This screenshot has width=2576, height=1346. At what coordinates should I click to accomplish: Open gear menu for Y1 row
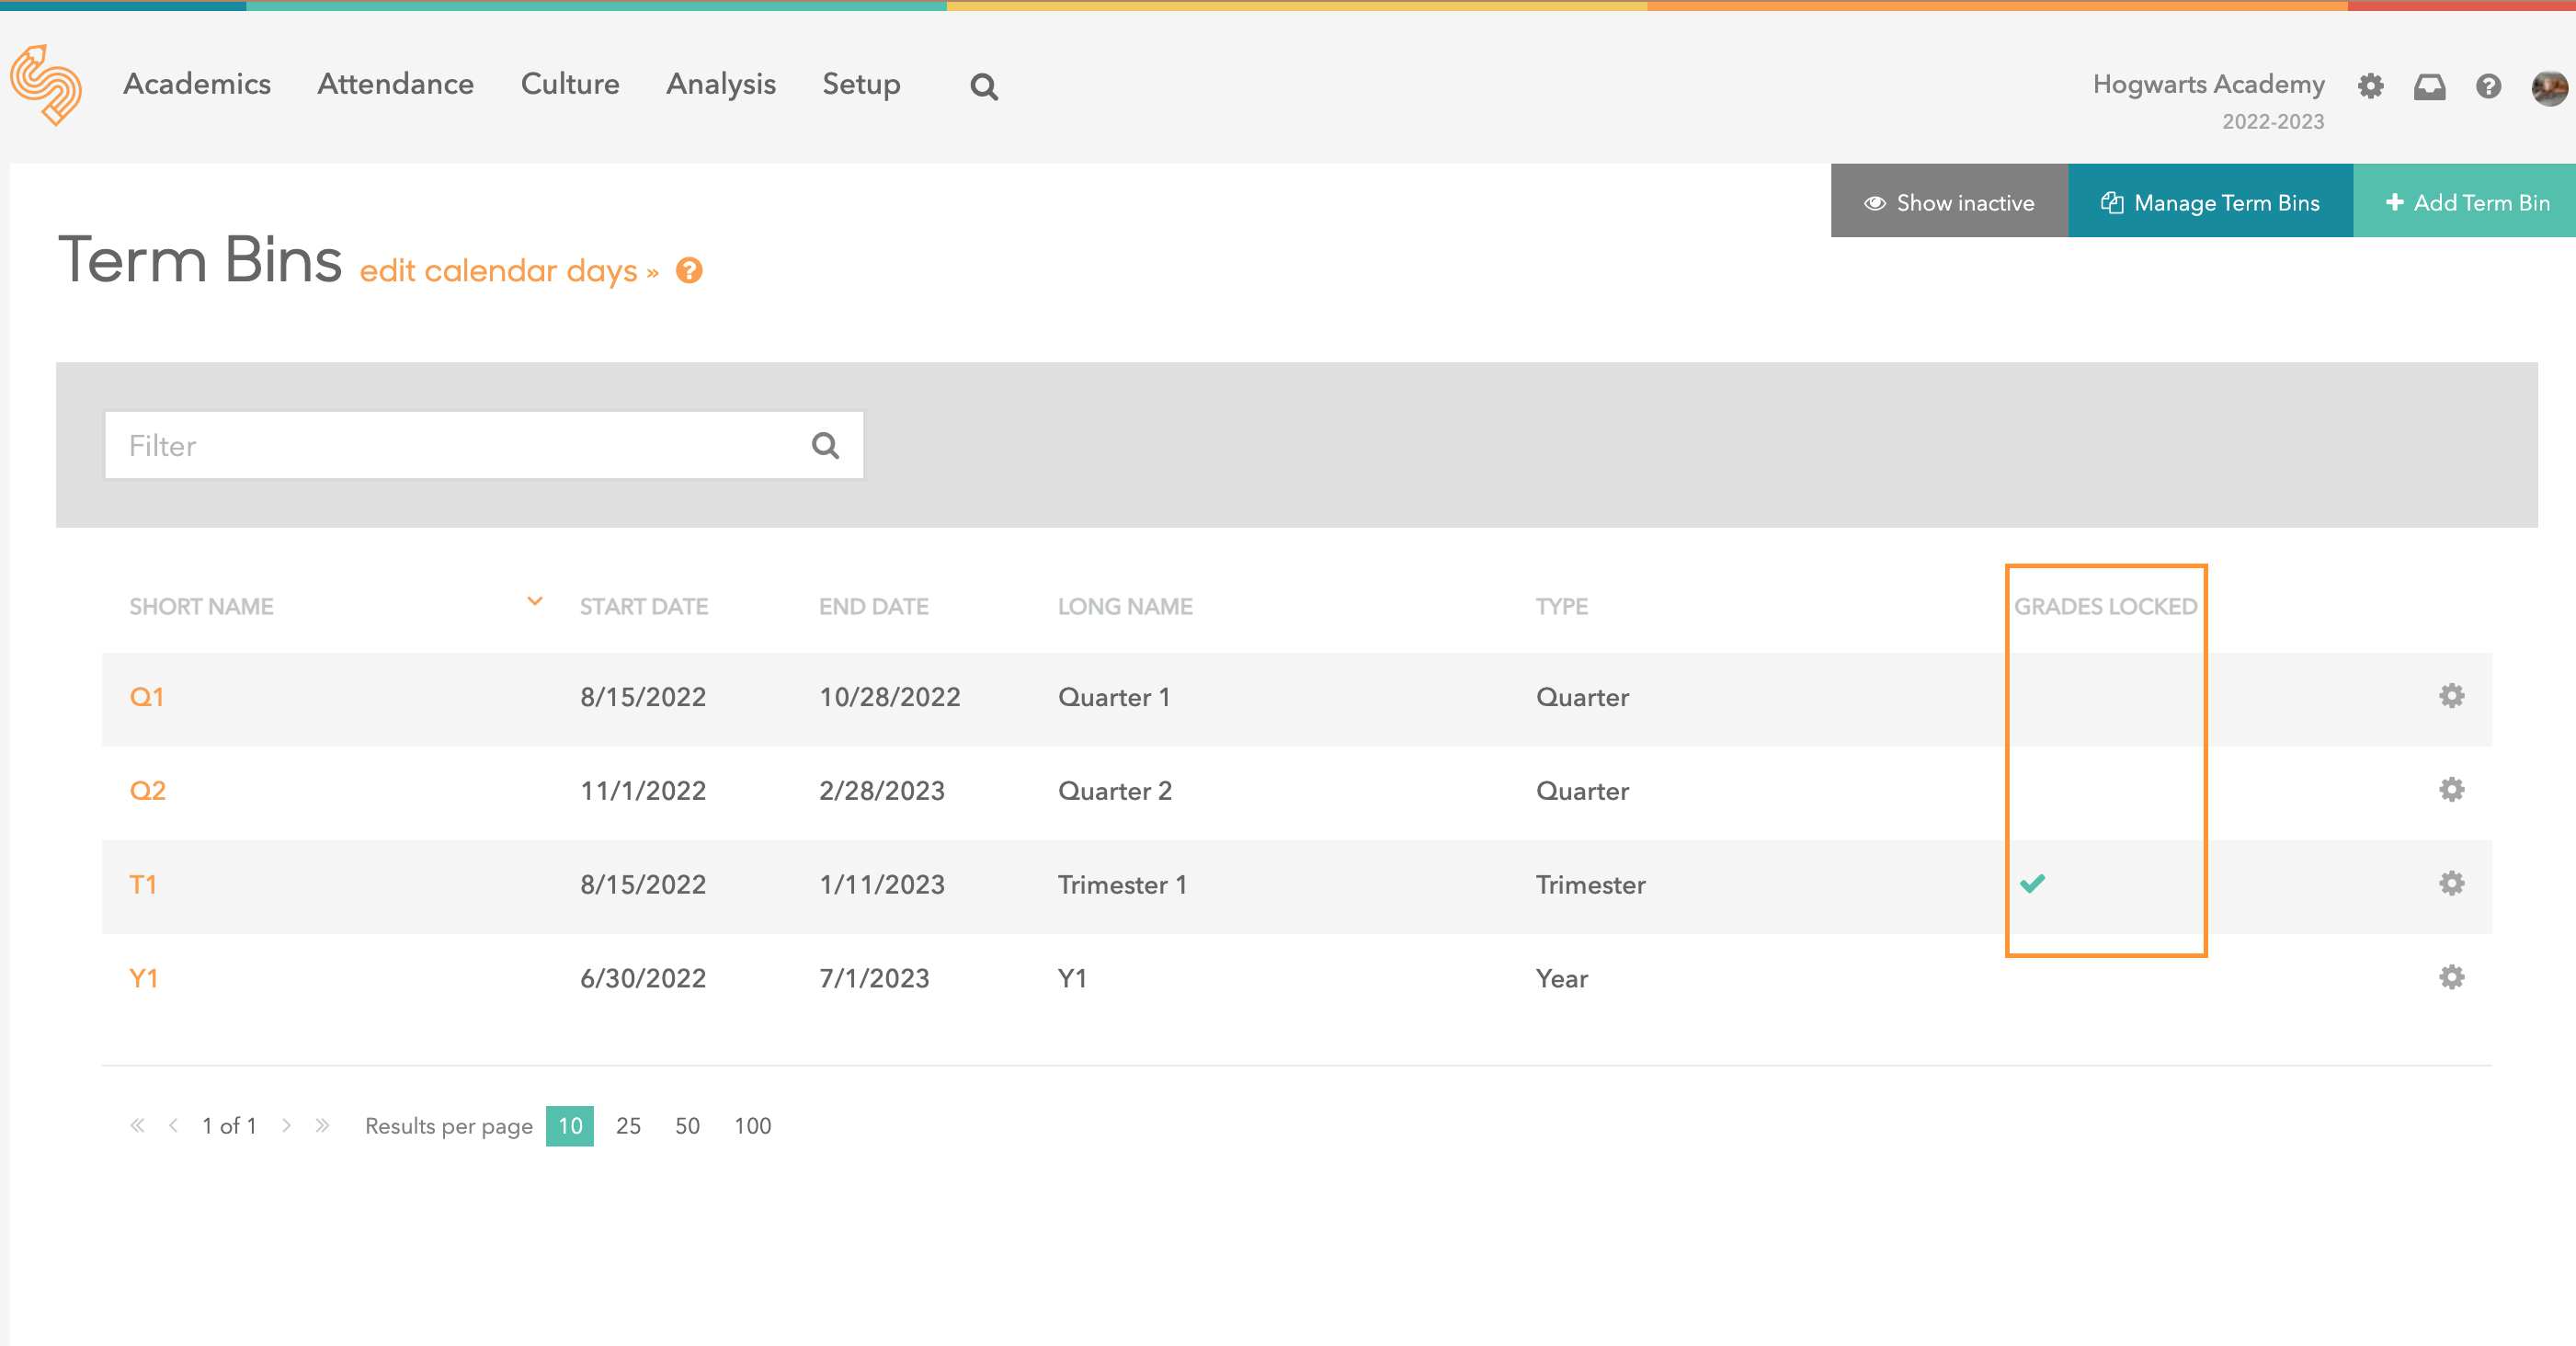(2451, 977)
